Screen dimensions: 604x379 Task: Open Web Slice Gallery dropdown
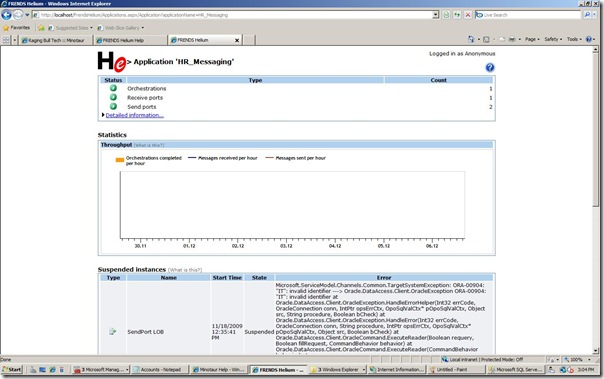tap(121, 28)
